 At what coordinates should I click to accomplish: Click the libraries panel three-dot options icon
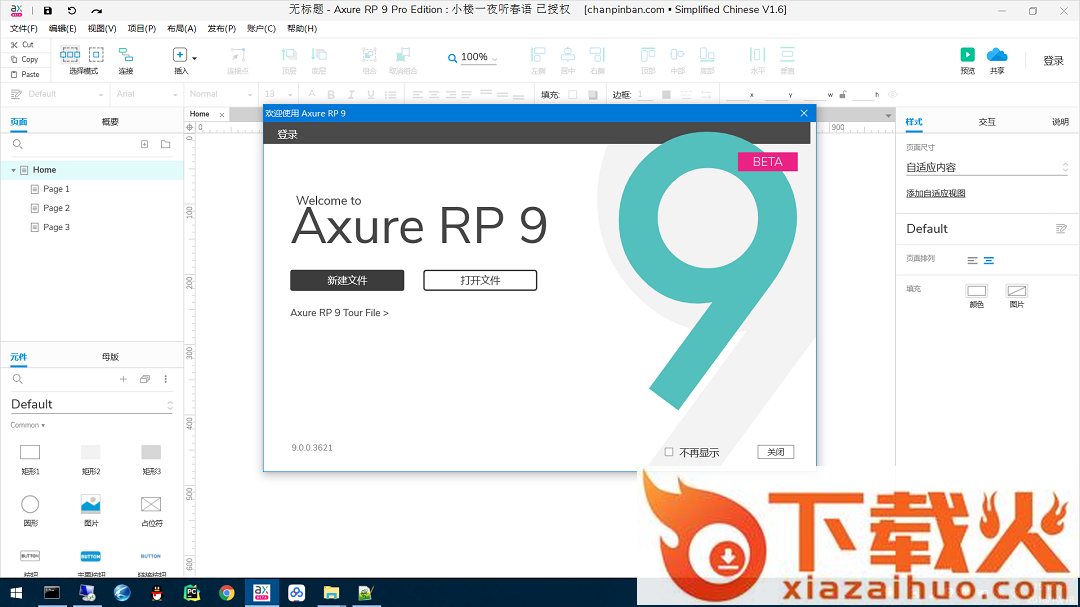pos(165,379)
